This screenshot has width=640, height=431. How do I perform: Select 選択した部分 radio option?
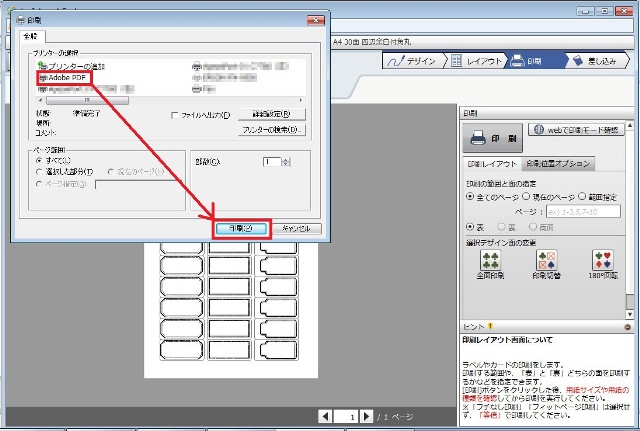(40, 172)
